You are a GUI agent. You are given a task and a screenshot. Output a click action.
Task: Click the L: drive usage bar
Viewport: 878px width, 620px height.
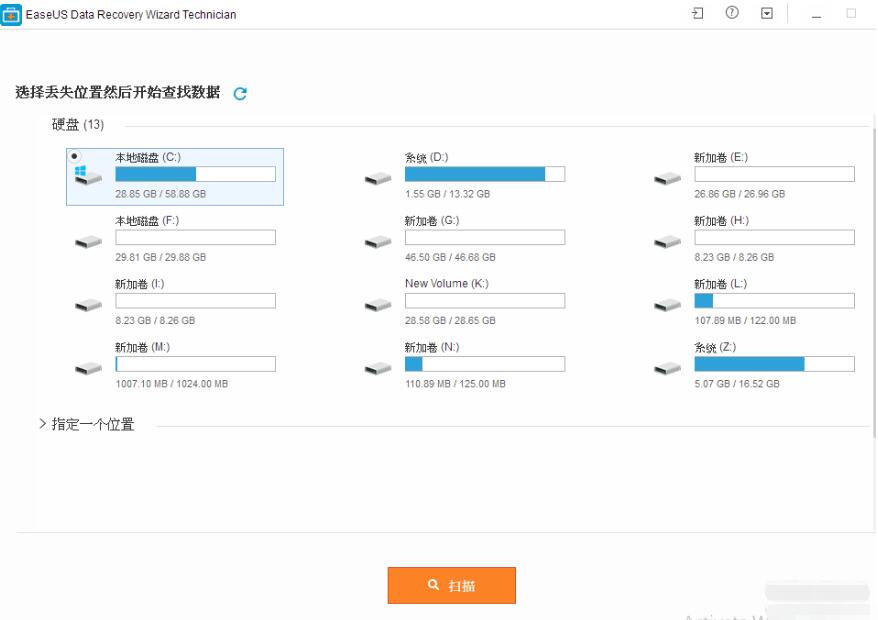click(774, 301)
